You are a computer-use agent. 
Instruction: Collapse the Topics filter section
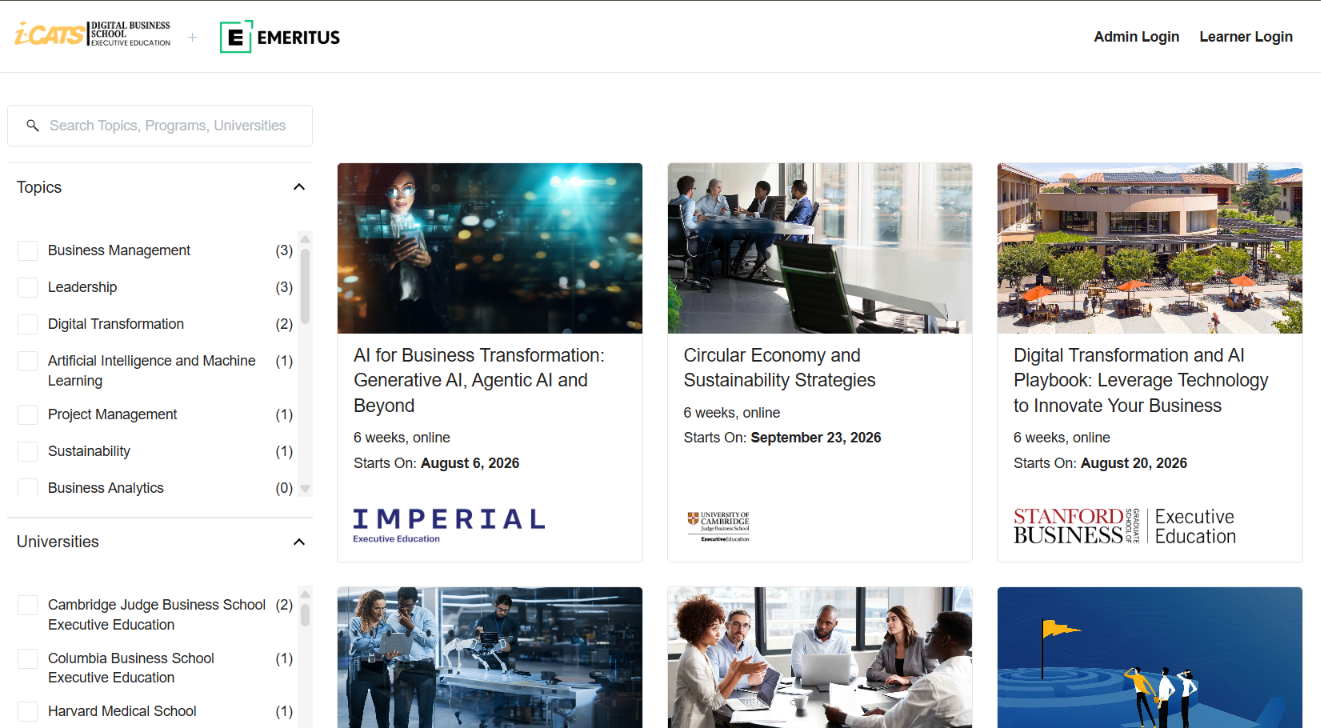tap(299, 187)
